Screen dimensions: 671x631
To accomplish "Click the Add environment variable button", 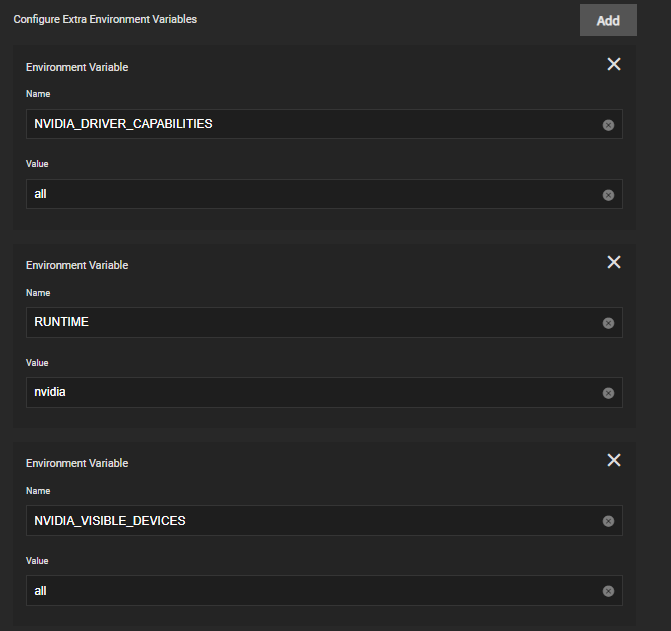I will click(x=608, y=20).
